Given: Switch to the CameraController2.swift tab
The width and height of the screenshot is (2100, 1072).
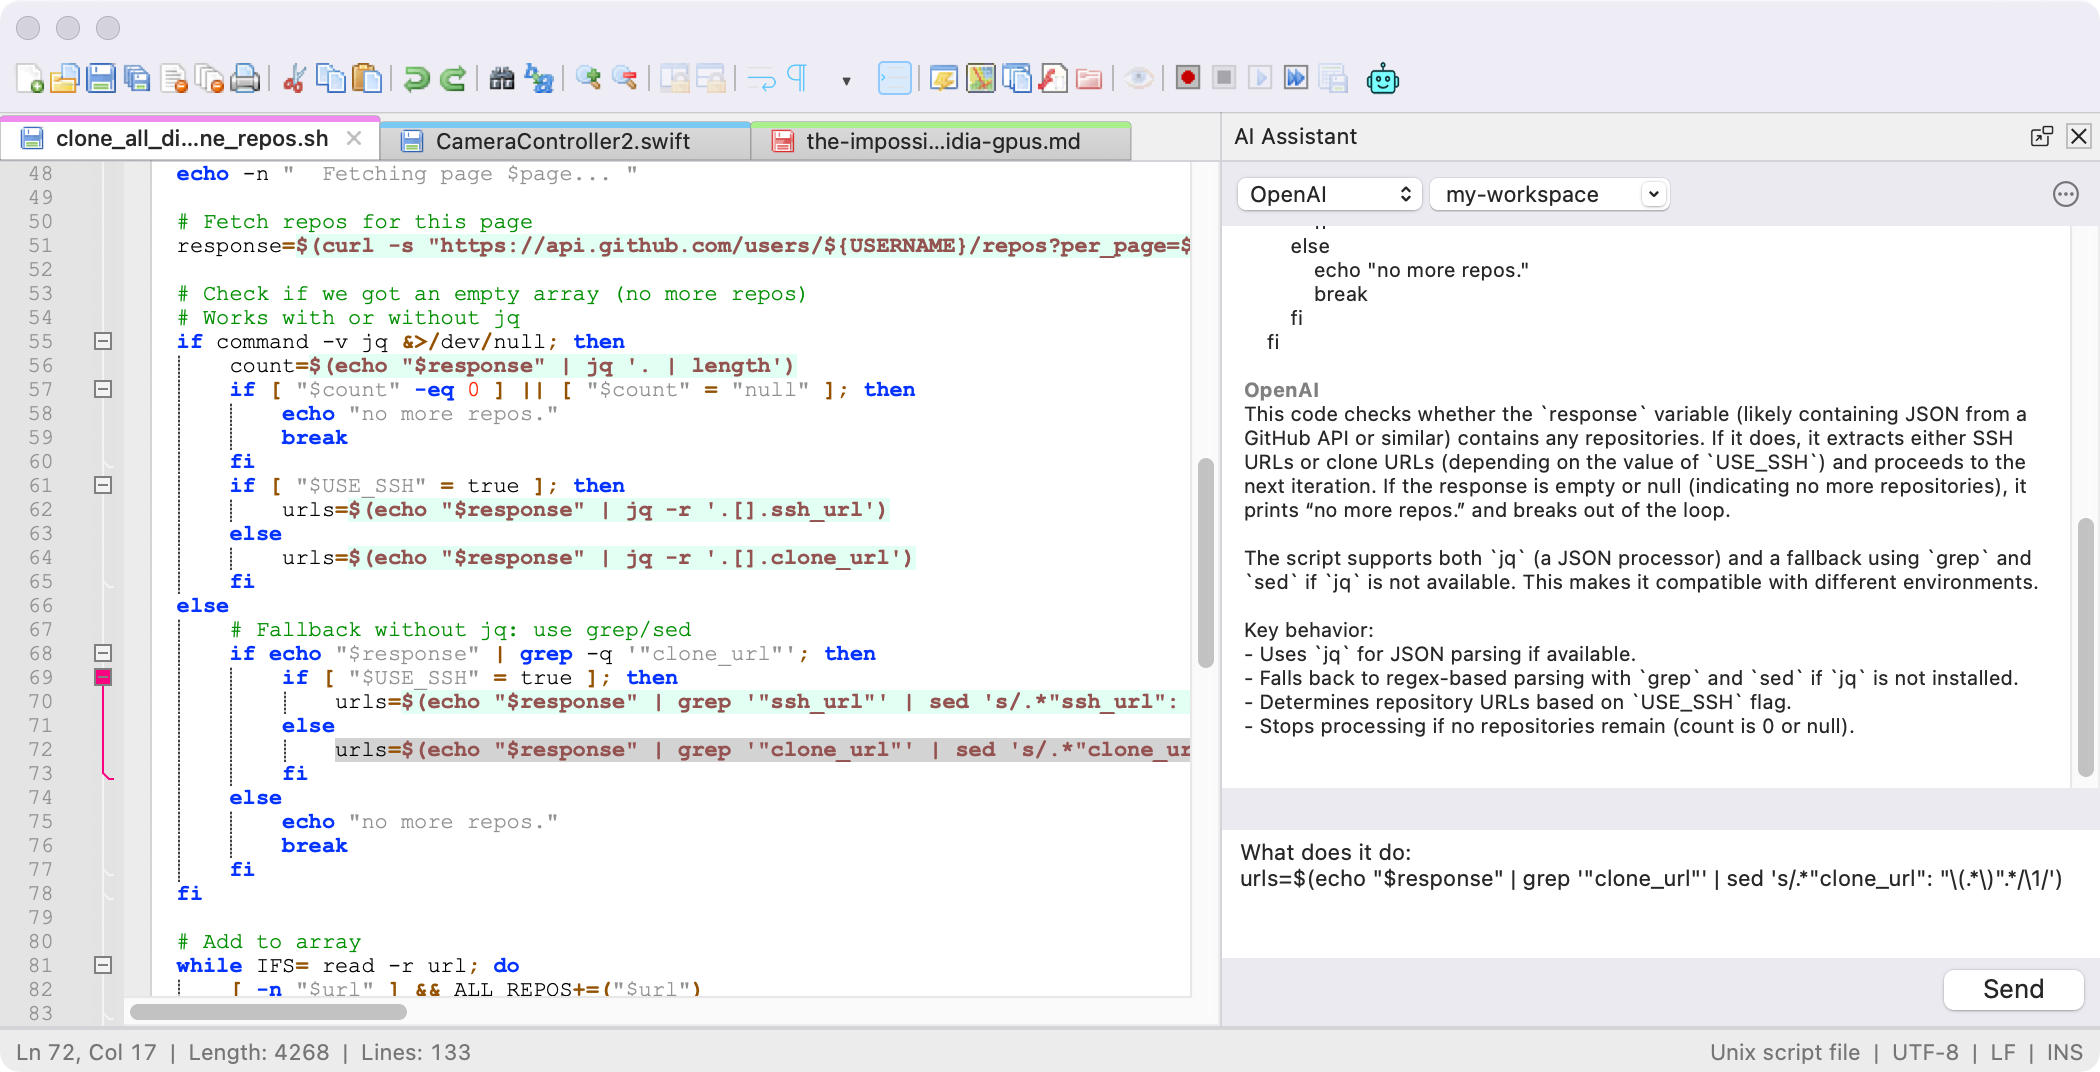Looking at the screenshot, I should (563, 141).
